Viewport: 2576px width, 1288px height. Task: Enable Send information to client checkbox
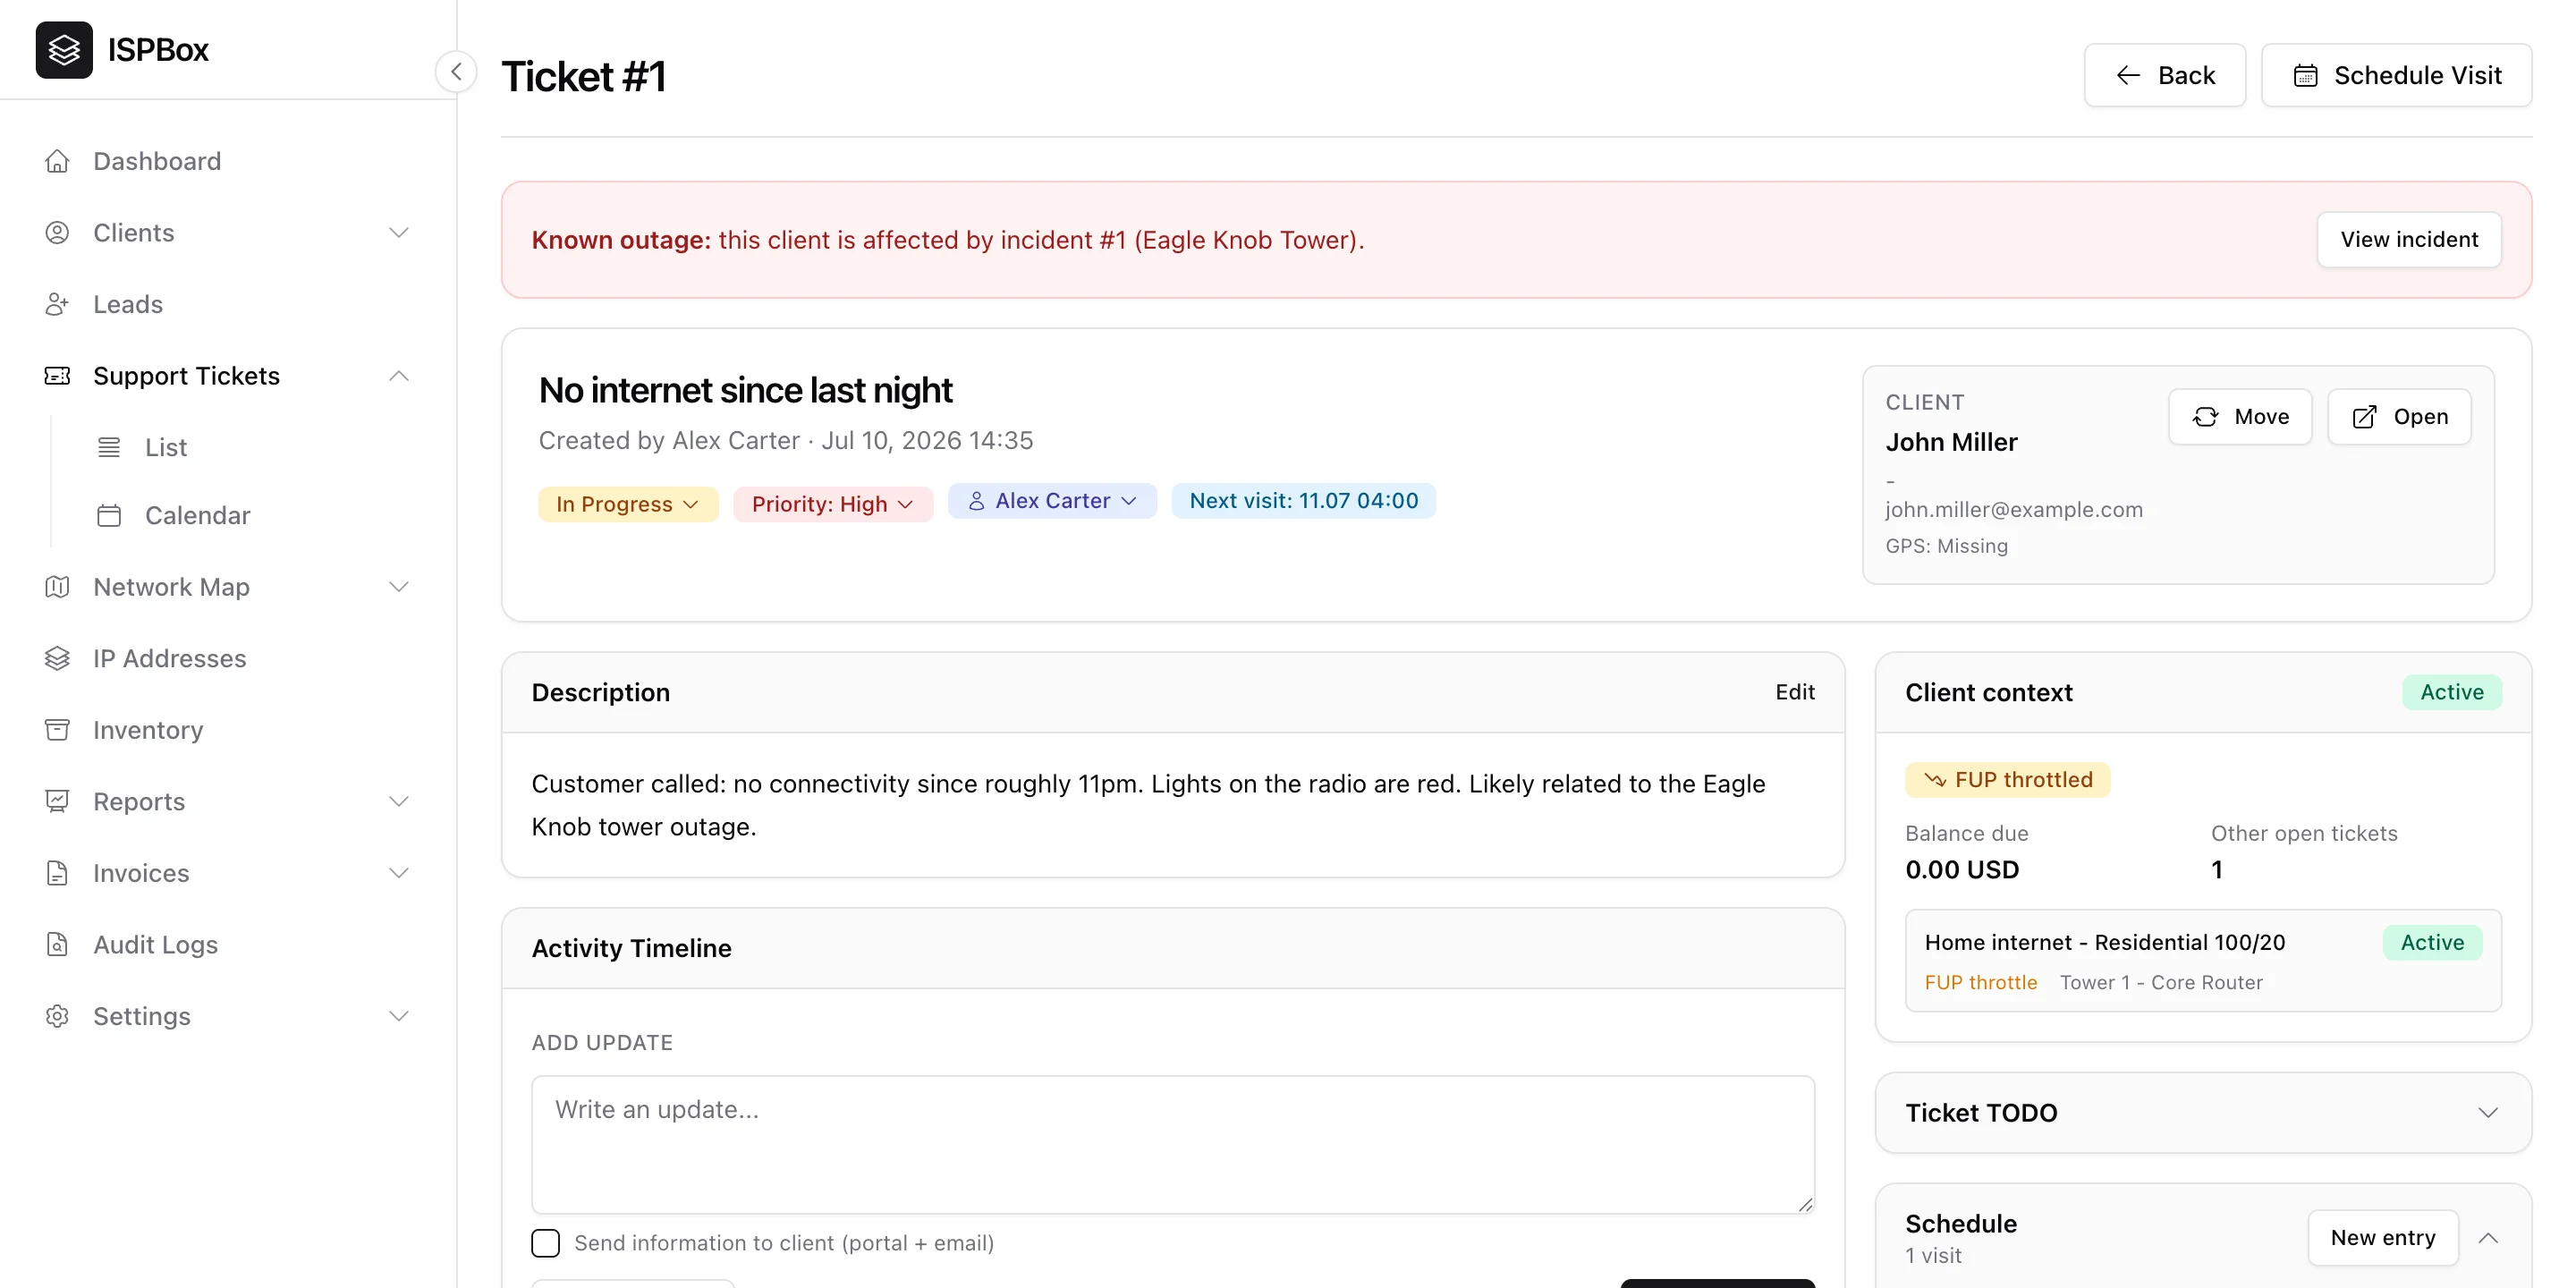545,1243
